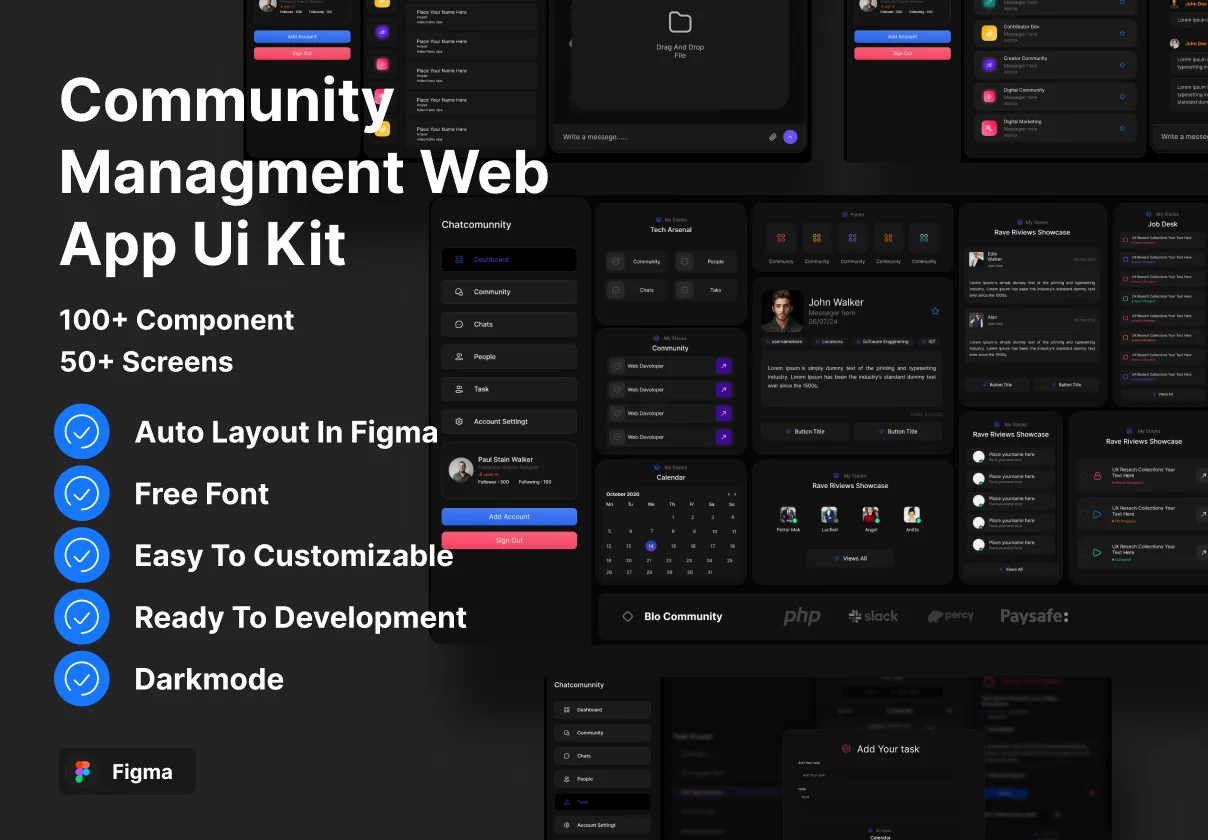Click Task icon in sidebar with Dashboard highlighted
1208x840 pixels.
point(459,389)
